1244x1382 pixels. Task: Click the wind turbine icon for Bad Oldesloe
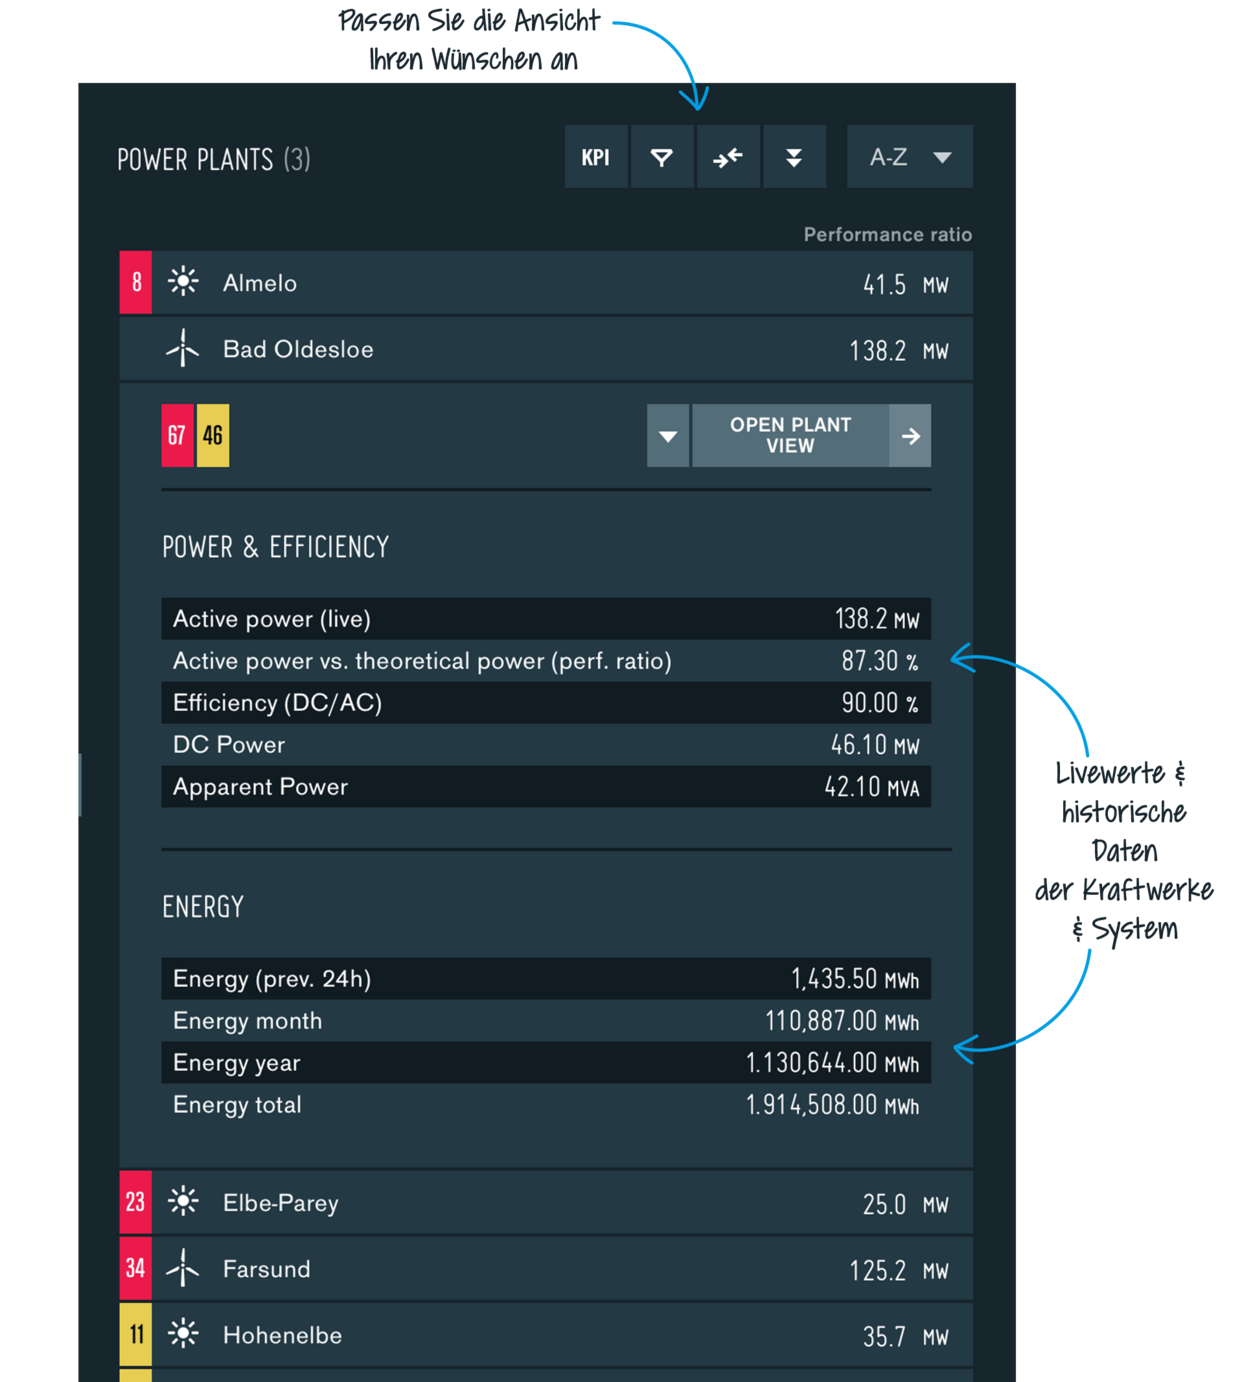coord(183,349)
